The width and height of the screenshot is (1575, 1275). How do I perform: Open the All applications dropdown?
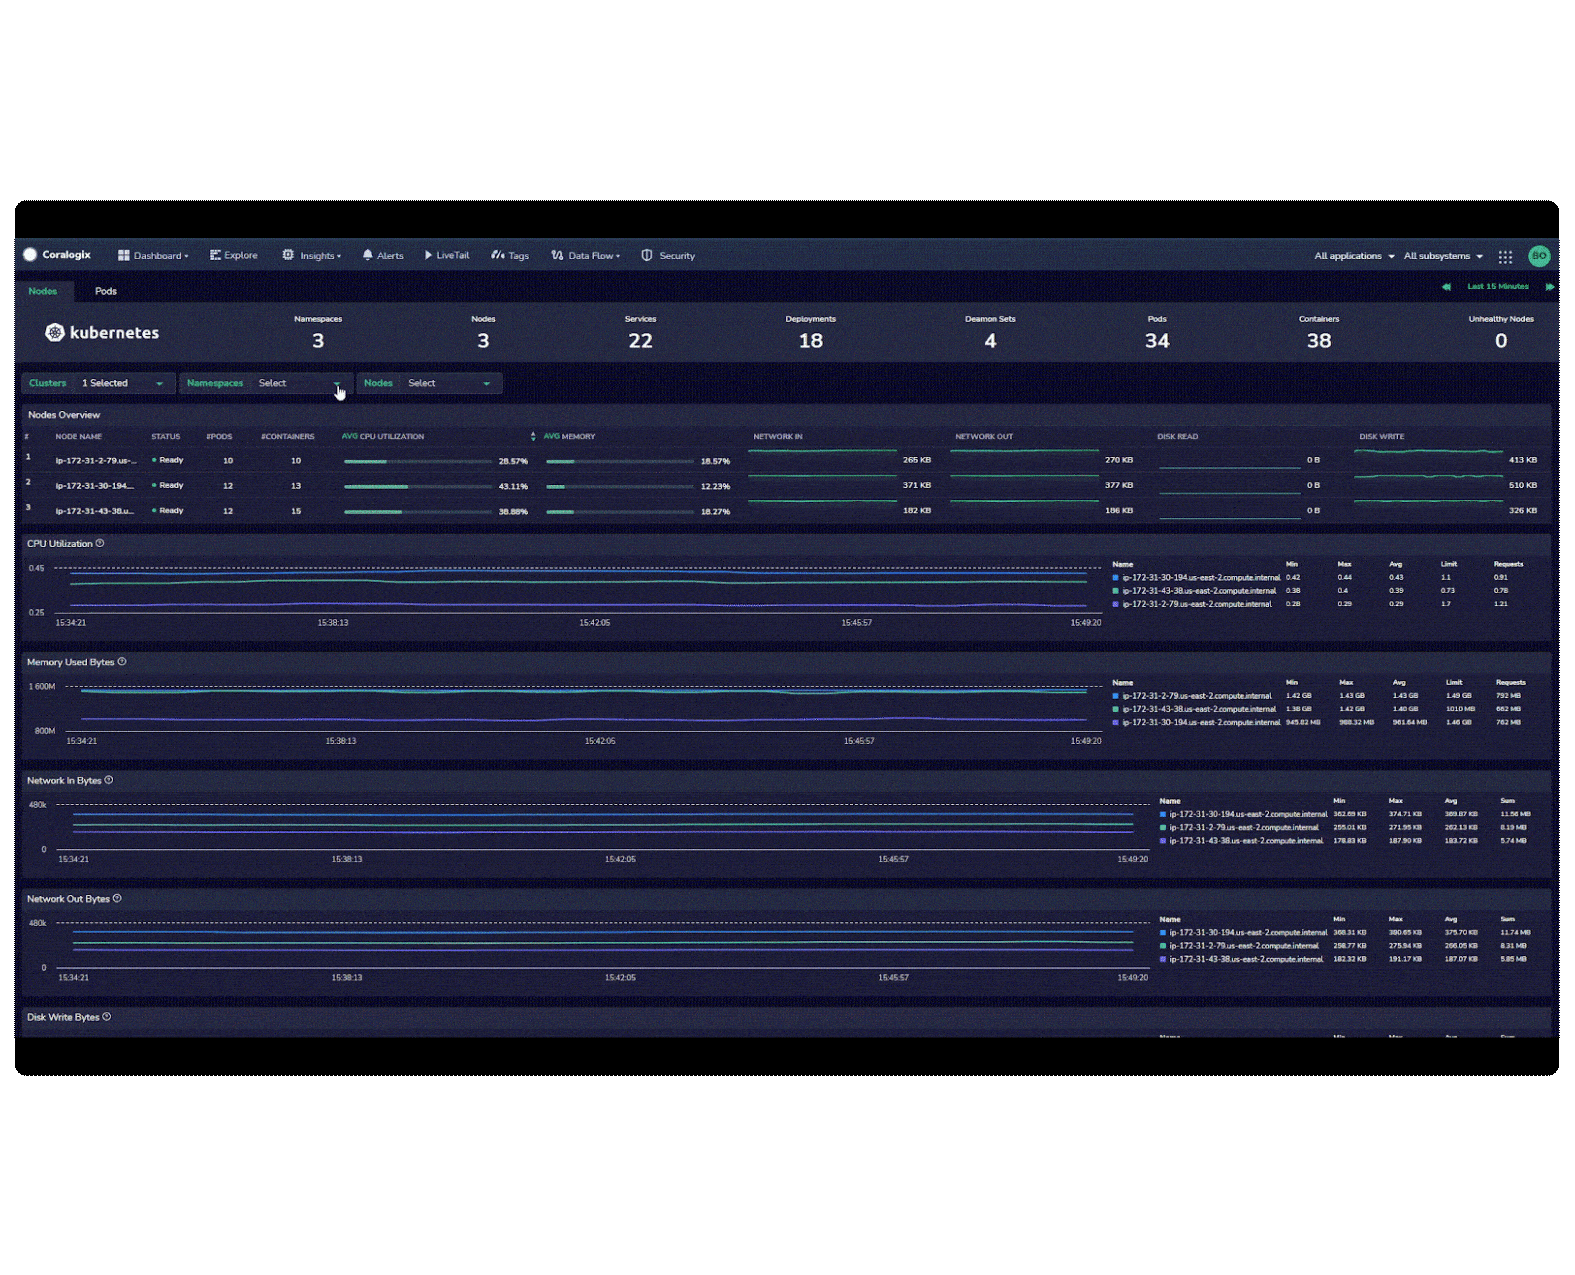[x=1354, y=256]
